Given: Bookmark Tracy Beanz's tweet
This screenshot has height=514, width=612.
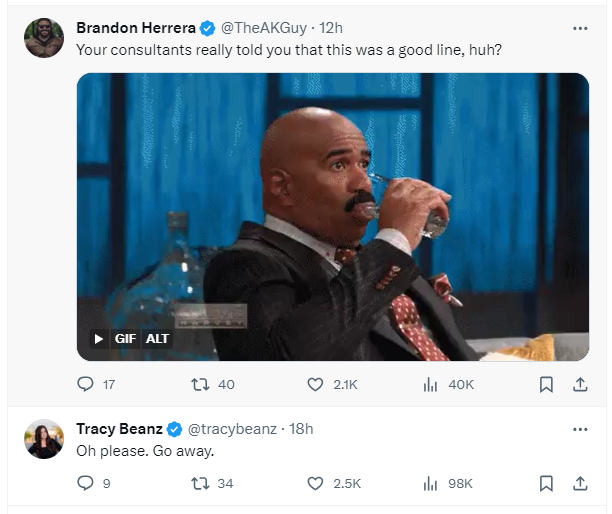Looking at the screenshot, I should (546, 484).
